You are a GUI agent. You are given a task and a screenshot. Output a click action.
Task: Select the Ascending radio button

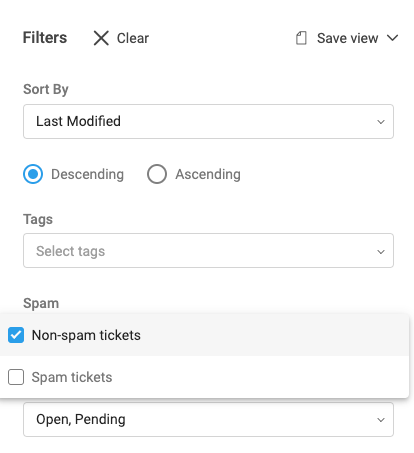pyautogui.click(x=157, y=174)
